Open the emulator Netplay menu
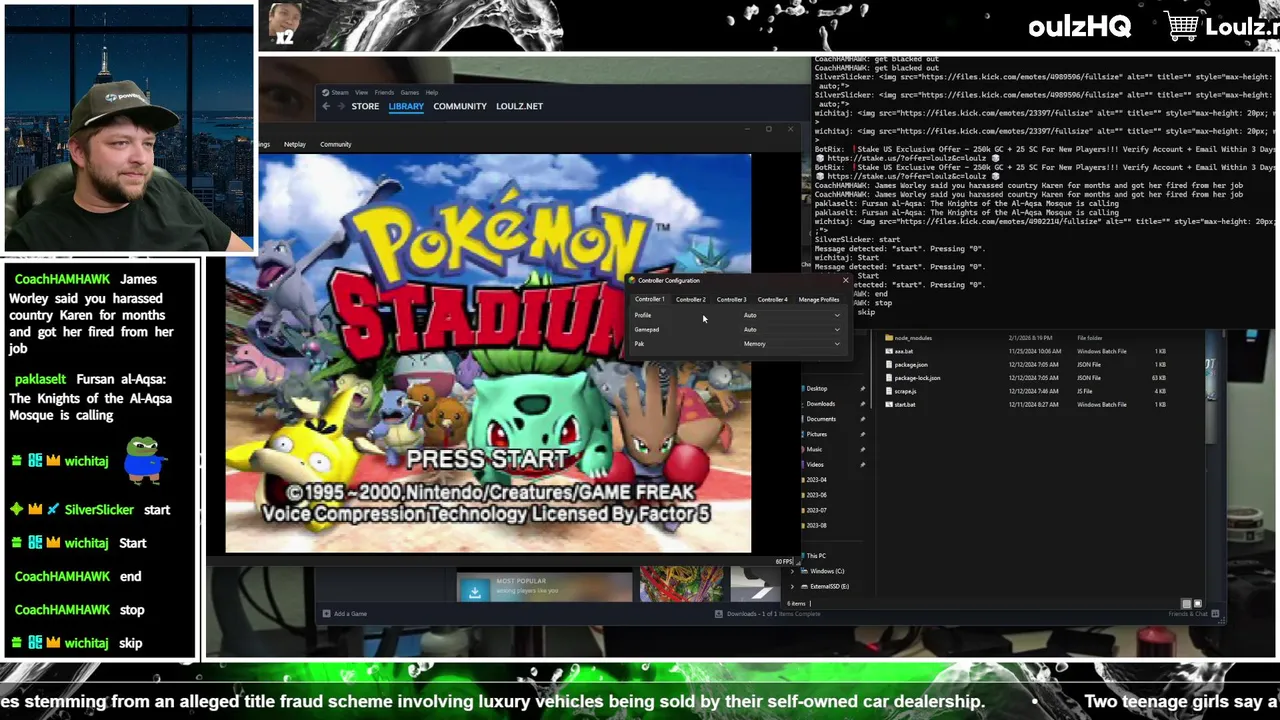The height and width of the screenshot is (720, 1280). point(294,144)
